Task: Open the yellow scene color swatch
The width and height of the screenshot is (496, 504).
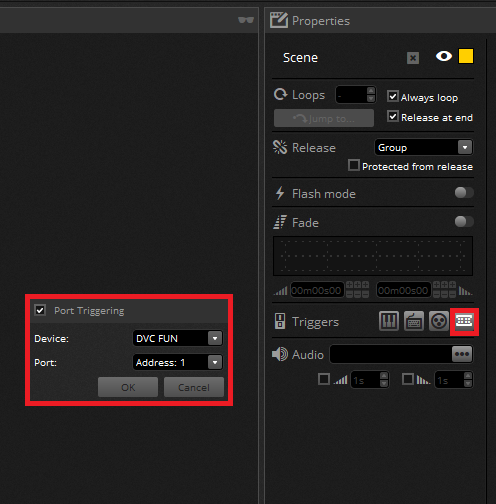Action: [x=466, y=56]
